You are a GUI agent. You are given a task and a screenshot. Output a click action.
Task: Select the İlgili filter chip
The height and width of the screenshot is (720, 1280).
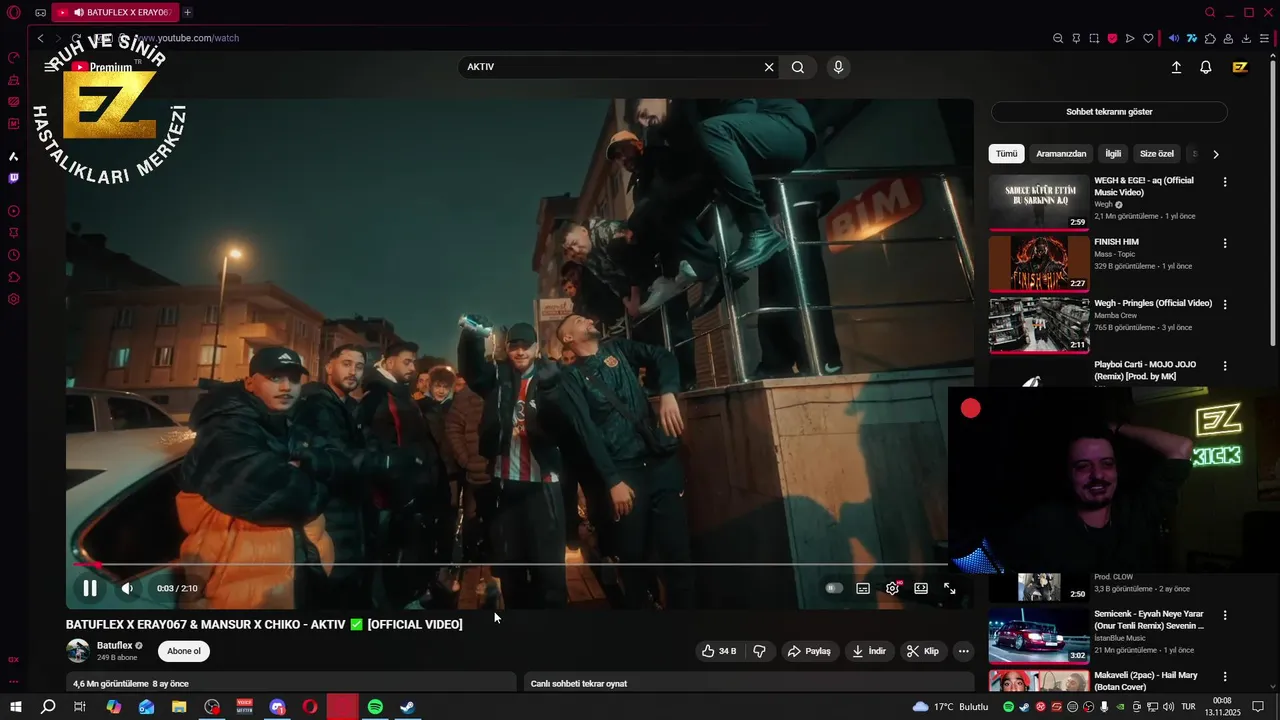pos(1113,154)
